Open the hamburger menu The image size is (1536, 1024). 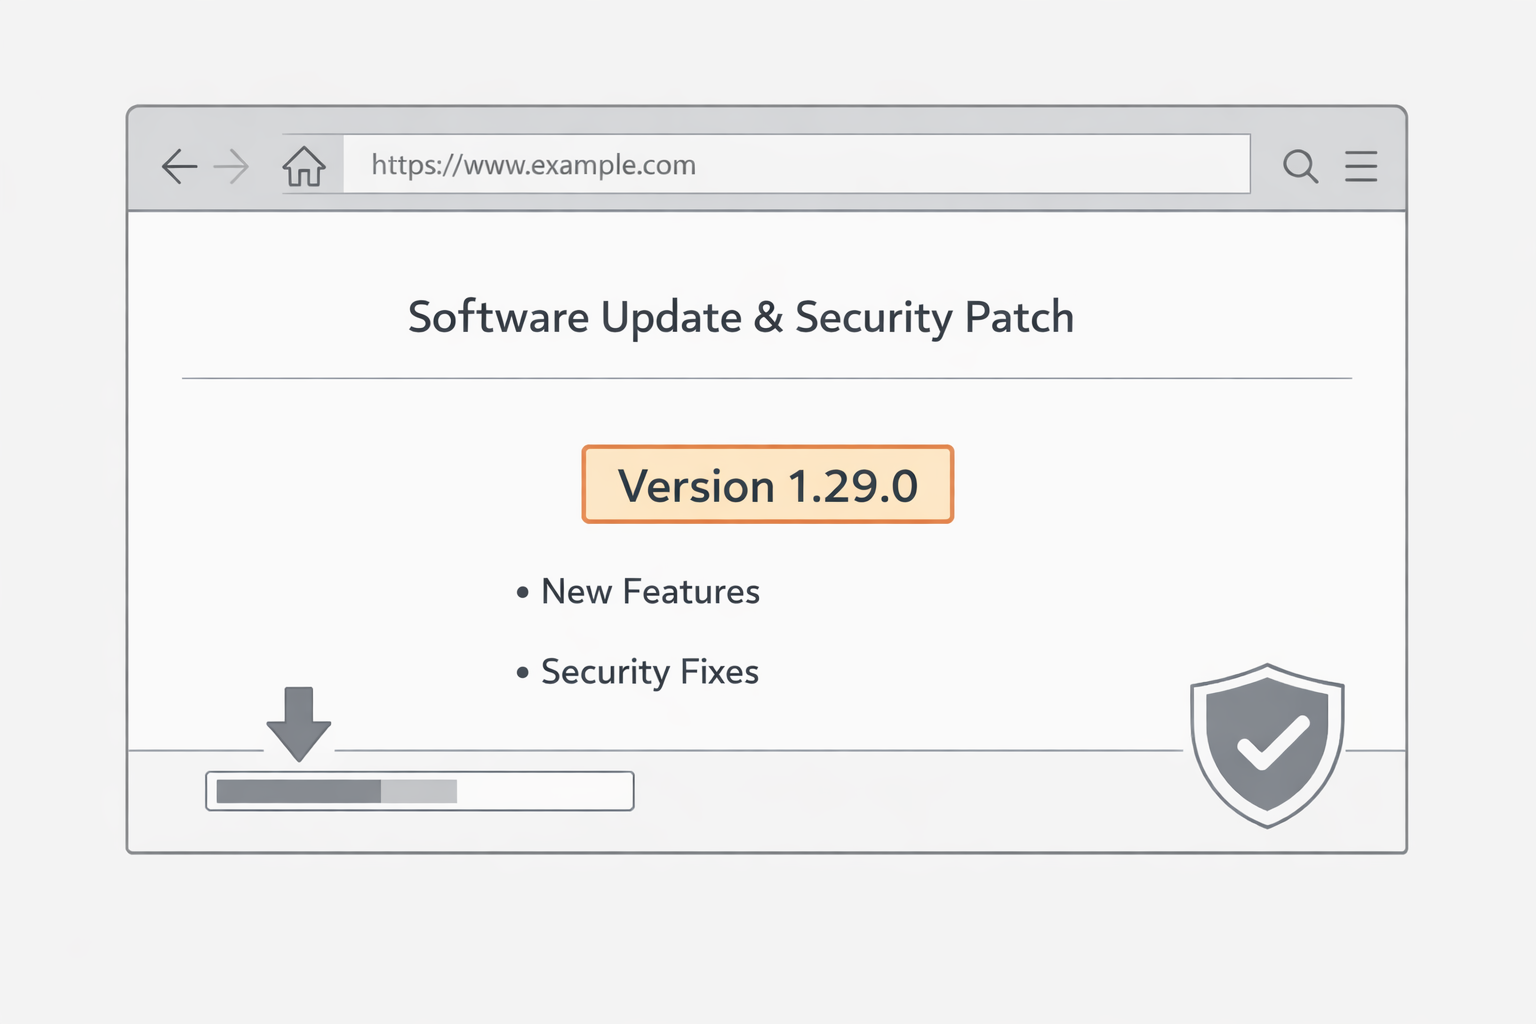point(1361,166)
